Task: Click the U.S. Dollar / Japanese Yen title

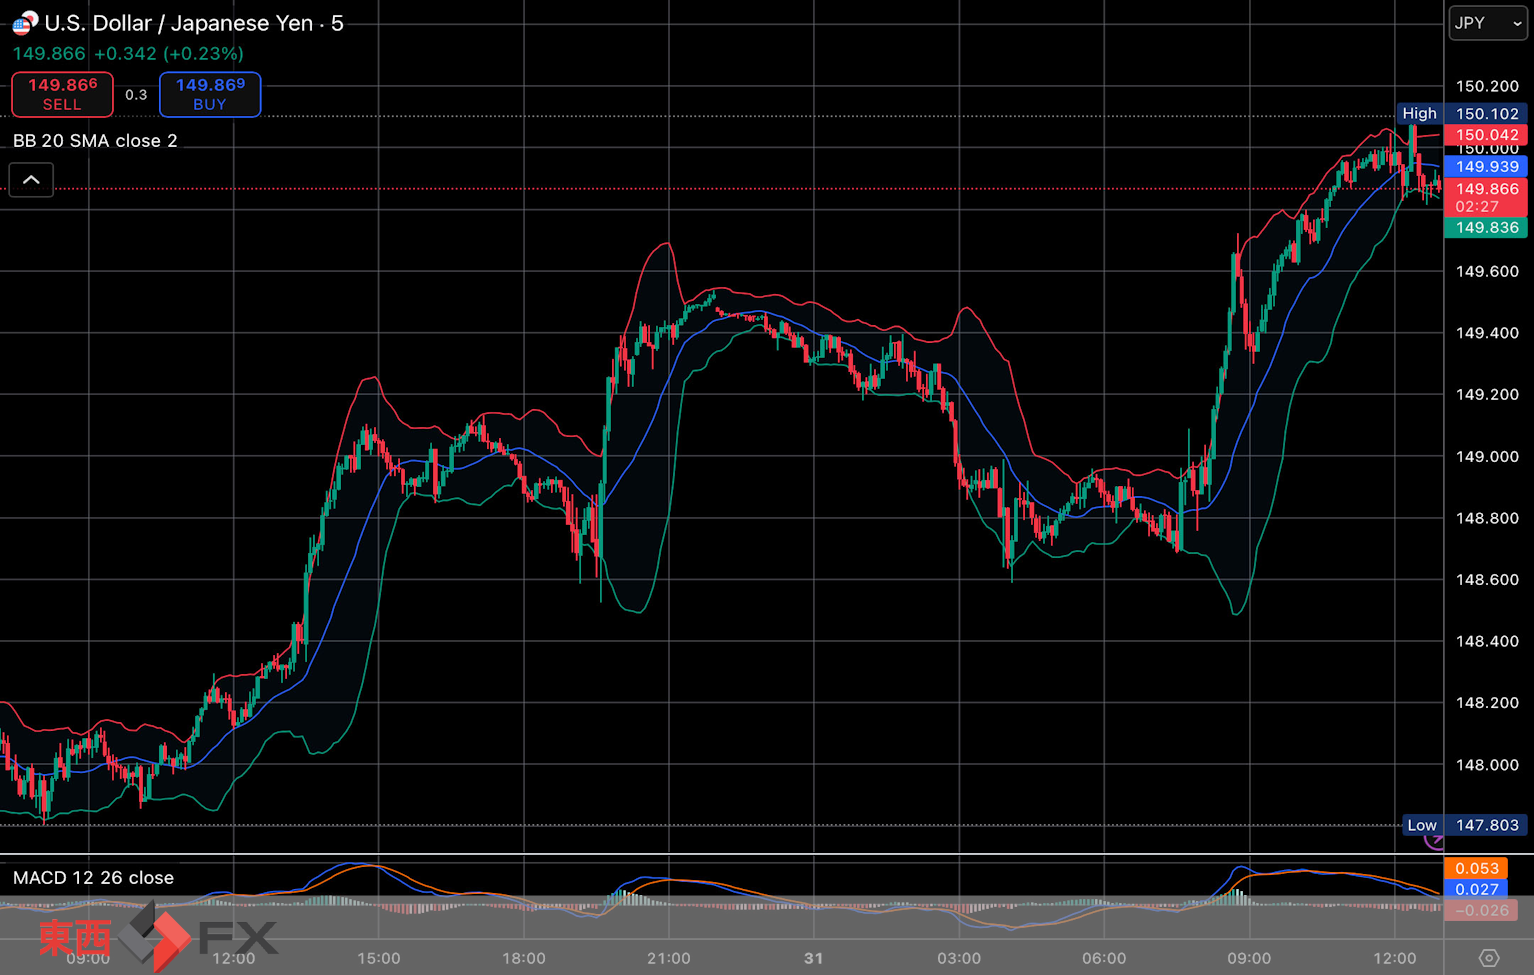Action: [178, 23]
